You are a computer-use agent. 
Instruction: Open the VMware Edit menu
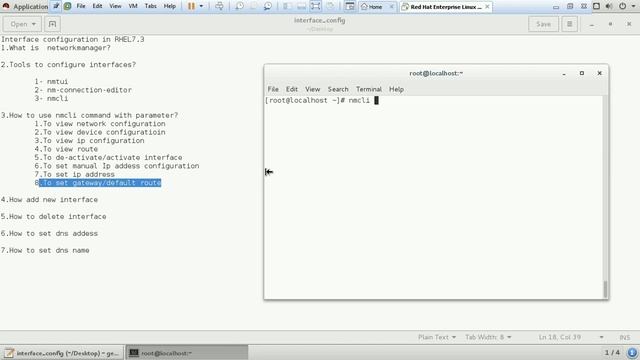coord(97,6)
